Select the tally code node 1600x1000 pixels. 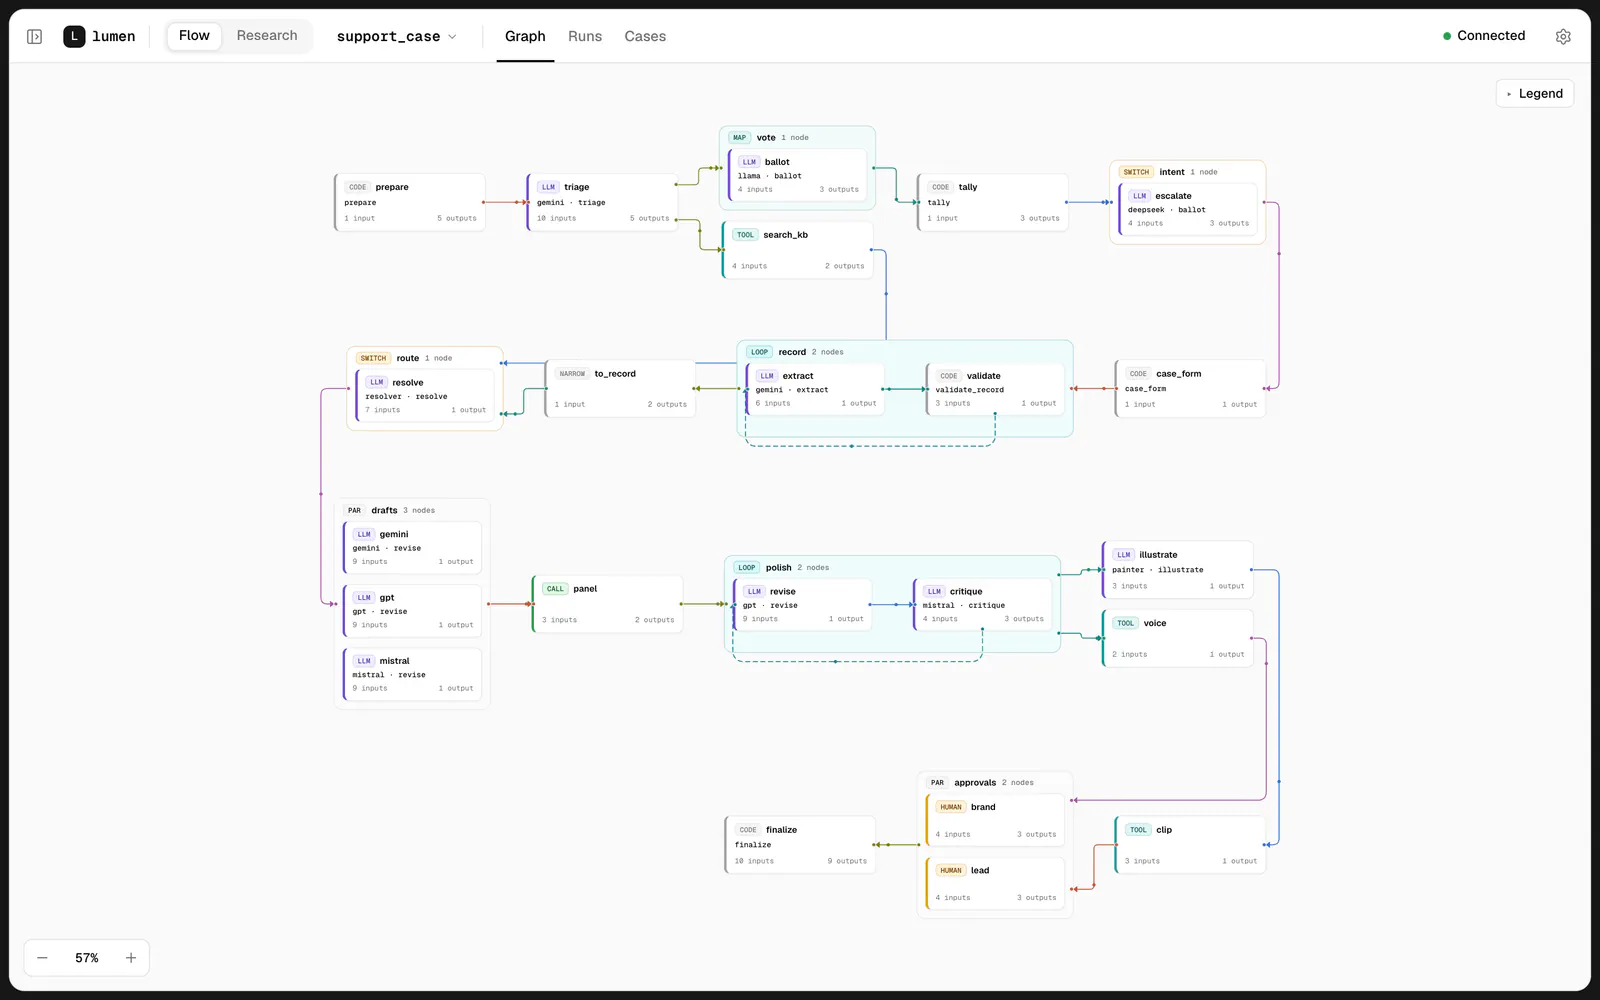coord(993,202)
